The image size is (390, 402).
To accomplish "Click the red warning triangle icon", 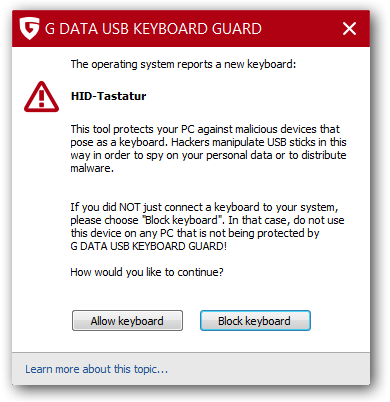I will pos(41,97).
